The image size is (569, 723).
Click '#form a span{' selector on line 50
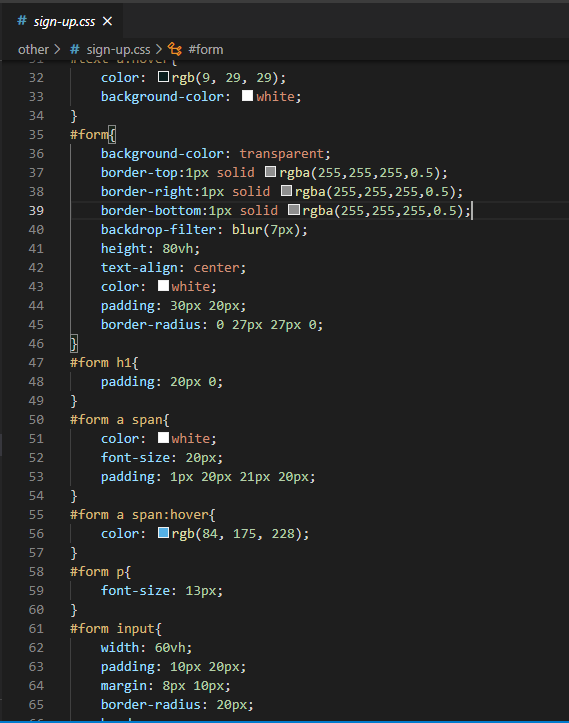click(119, 420)
